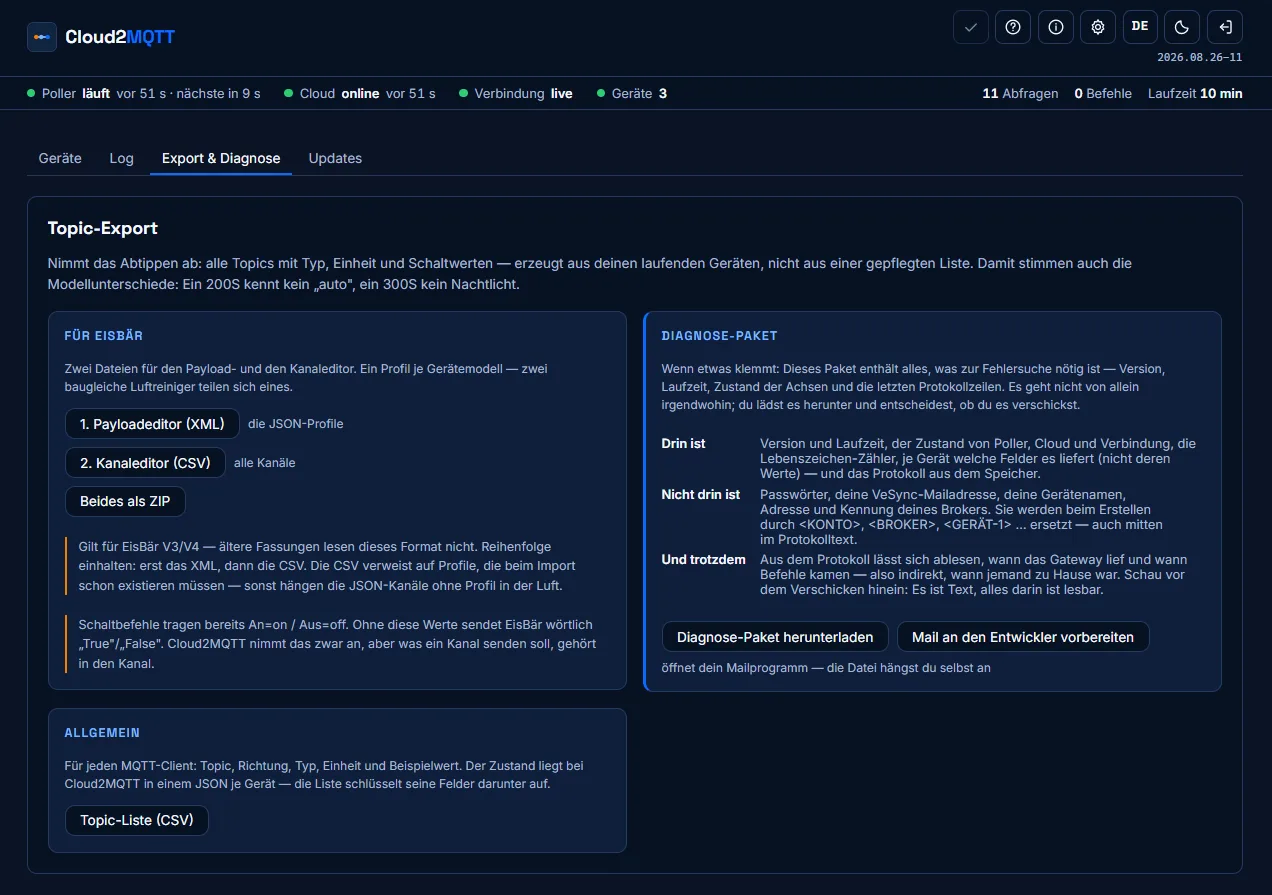Click the Nicht drin ist label
Viewport: 1272px width, 895px height.
click(701, 494)
